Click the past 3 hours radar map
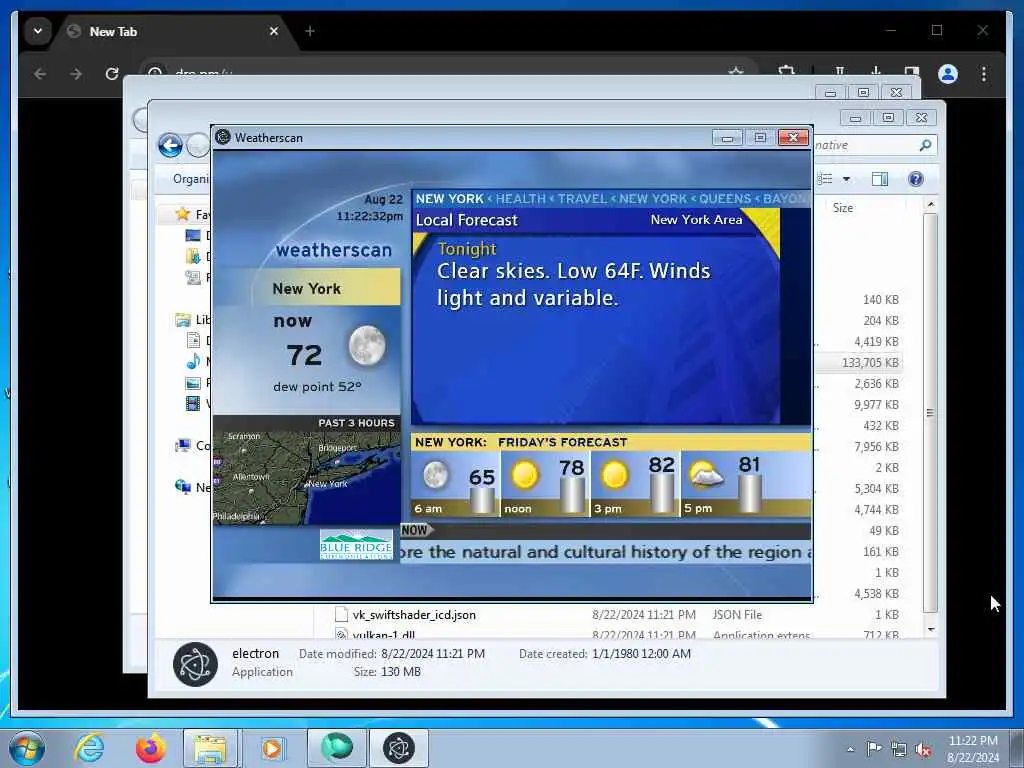The height and width of the screenshot is (768, 1024). [x=307, y=477]
